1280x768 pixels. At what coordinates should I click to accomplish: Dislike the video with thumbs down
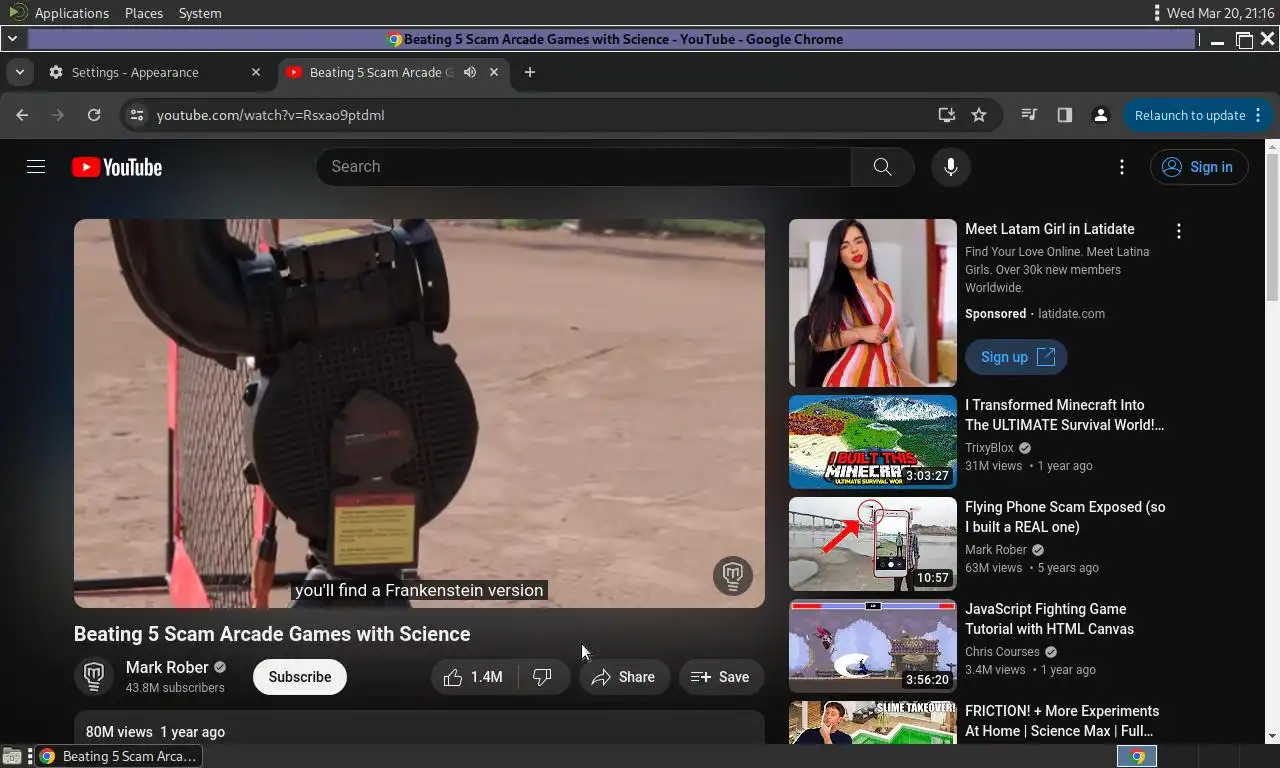tap(543, 677)
